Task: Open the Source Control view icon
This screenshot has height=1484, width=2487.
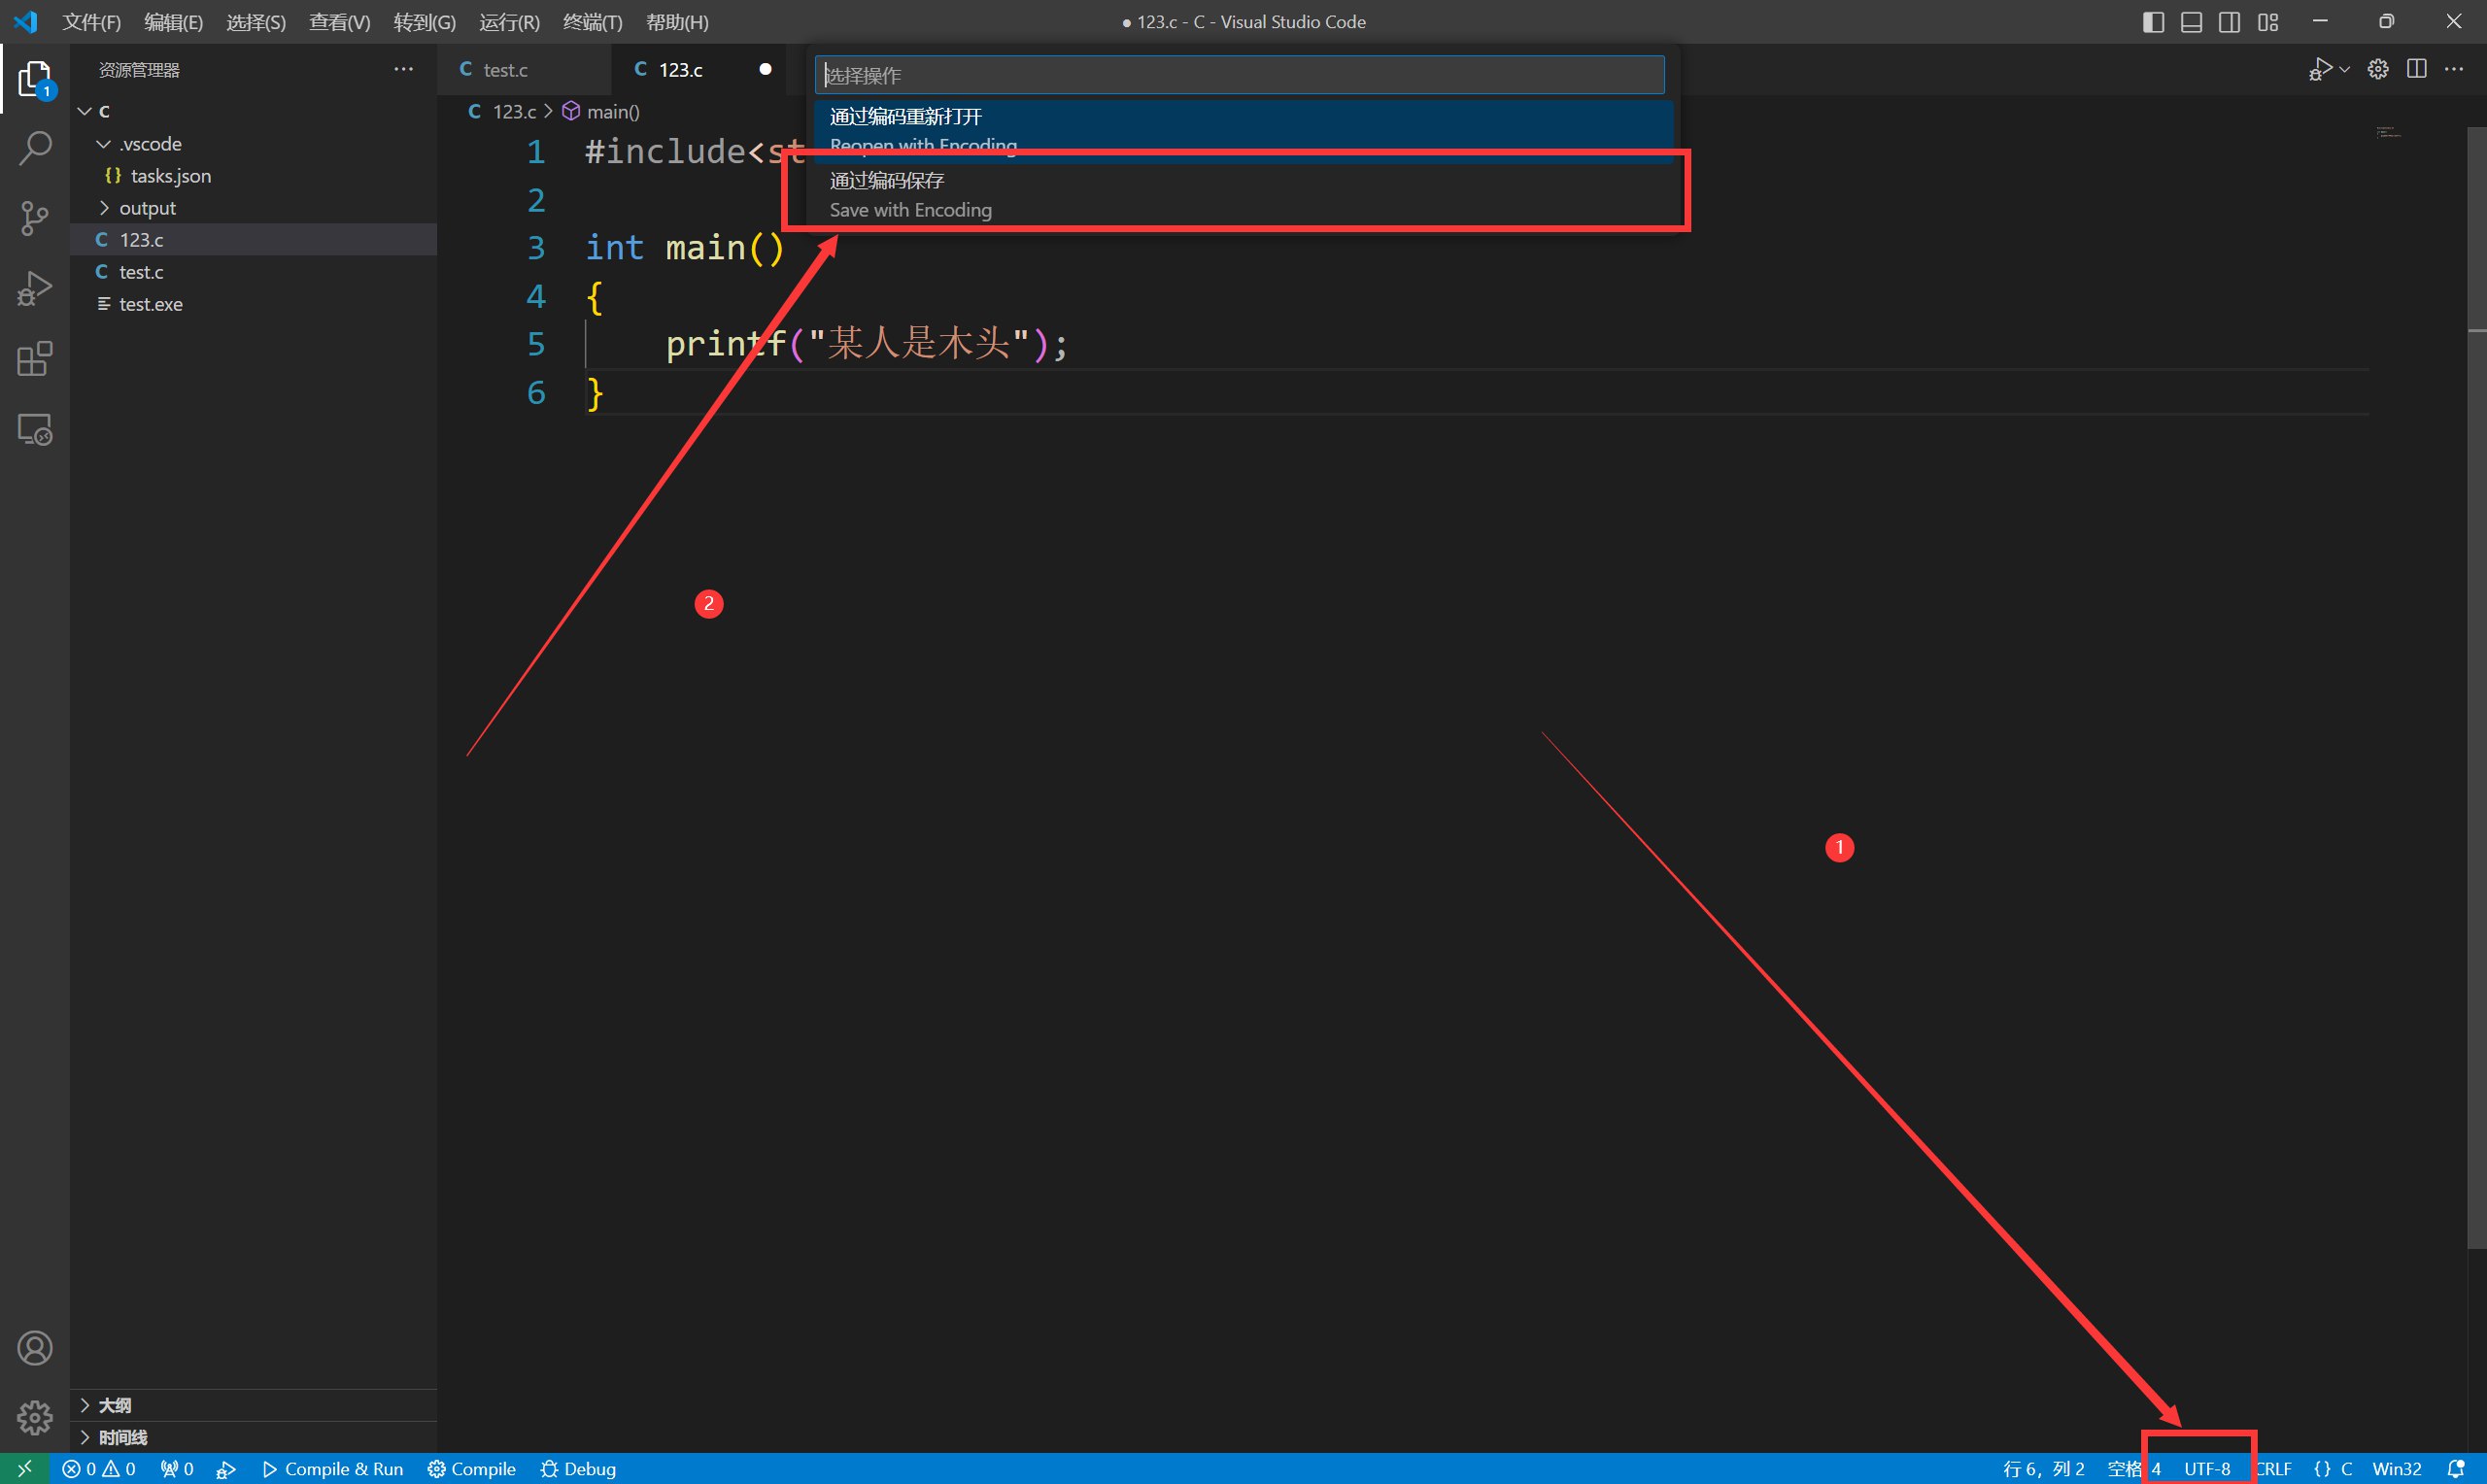Action: (x=35, y=218)
